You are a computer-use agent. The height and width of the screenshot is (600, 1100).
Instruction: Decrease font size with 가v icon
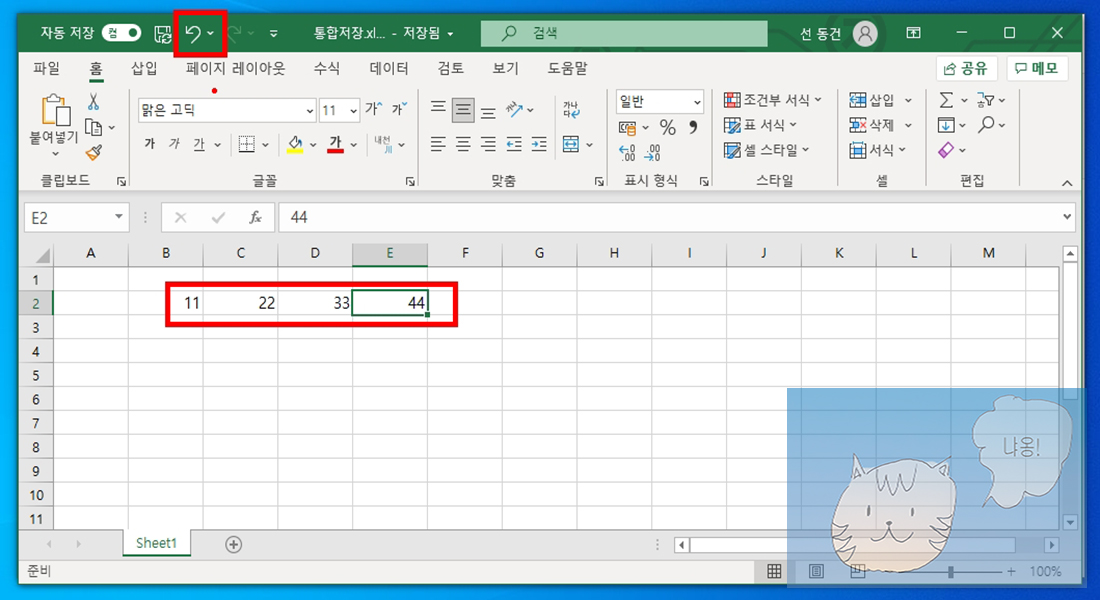[400, 108]
